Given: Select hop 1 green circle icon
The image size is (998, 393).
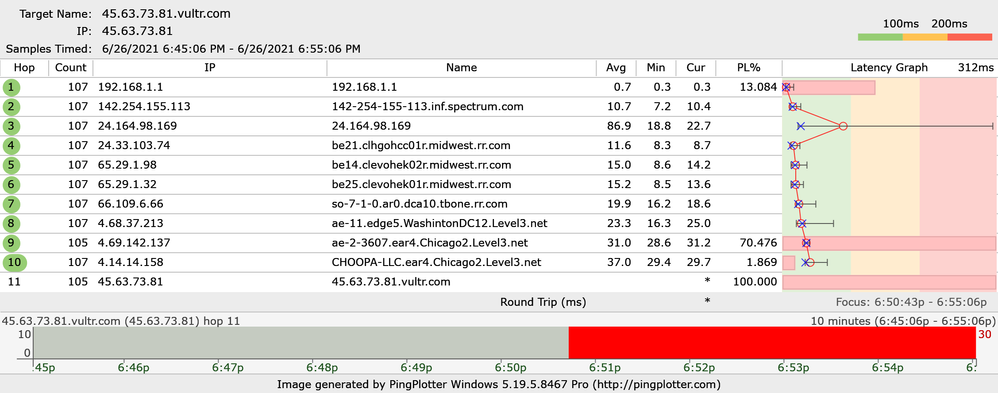Looking at the screenshot, I should [x=11, y=87].
